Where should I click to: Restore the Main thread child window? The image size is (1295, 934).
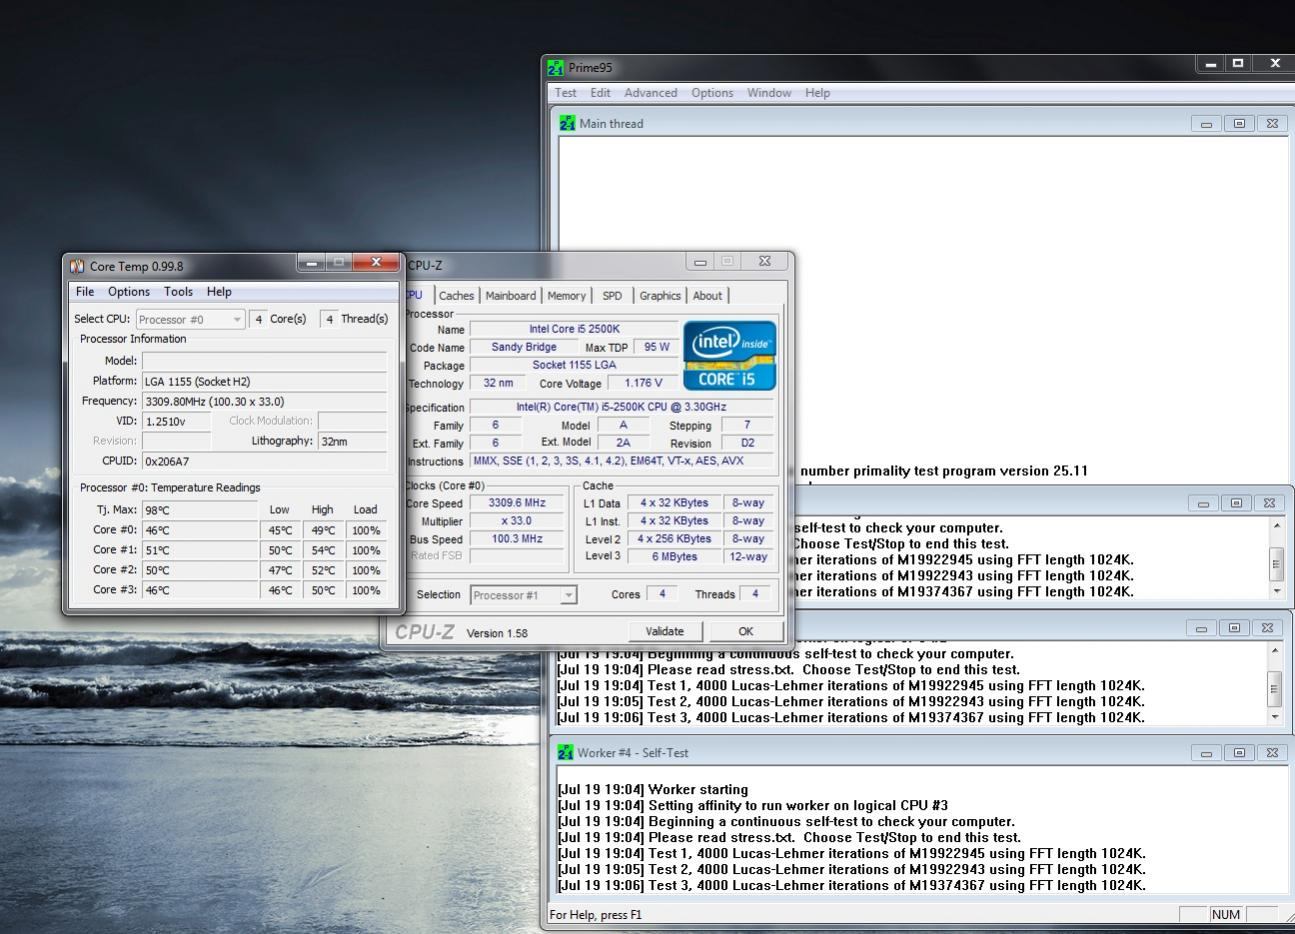[1239, 124]
